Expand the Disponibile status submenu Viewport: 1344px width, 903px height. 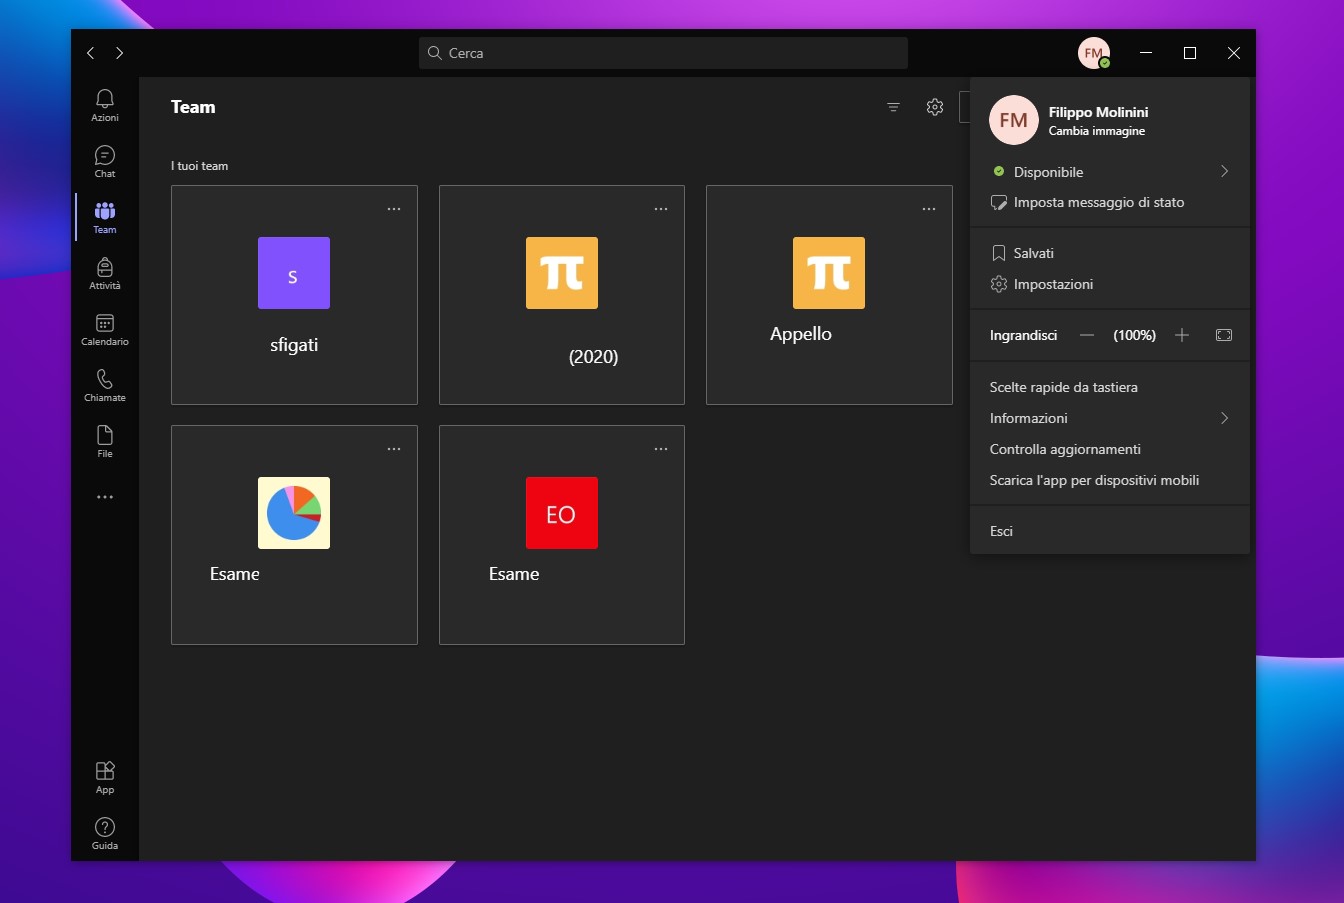coord(1110,172)
